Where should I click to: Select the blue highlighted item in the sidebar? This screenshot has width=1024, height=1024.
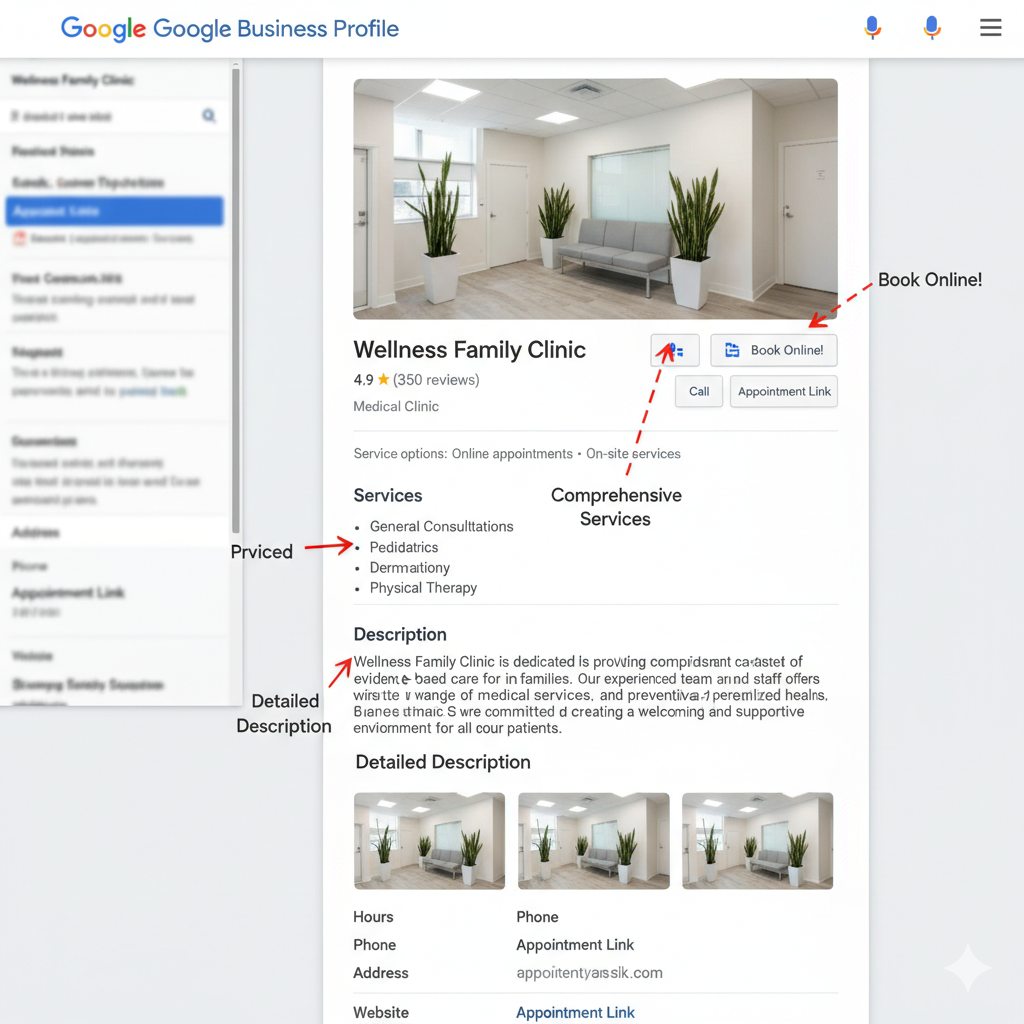(114, 211)
